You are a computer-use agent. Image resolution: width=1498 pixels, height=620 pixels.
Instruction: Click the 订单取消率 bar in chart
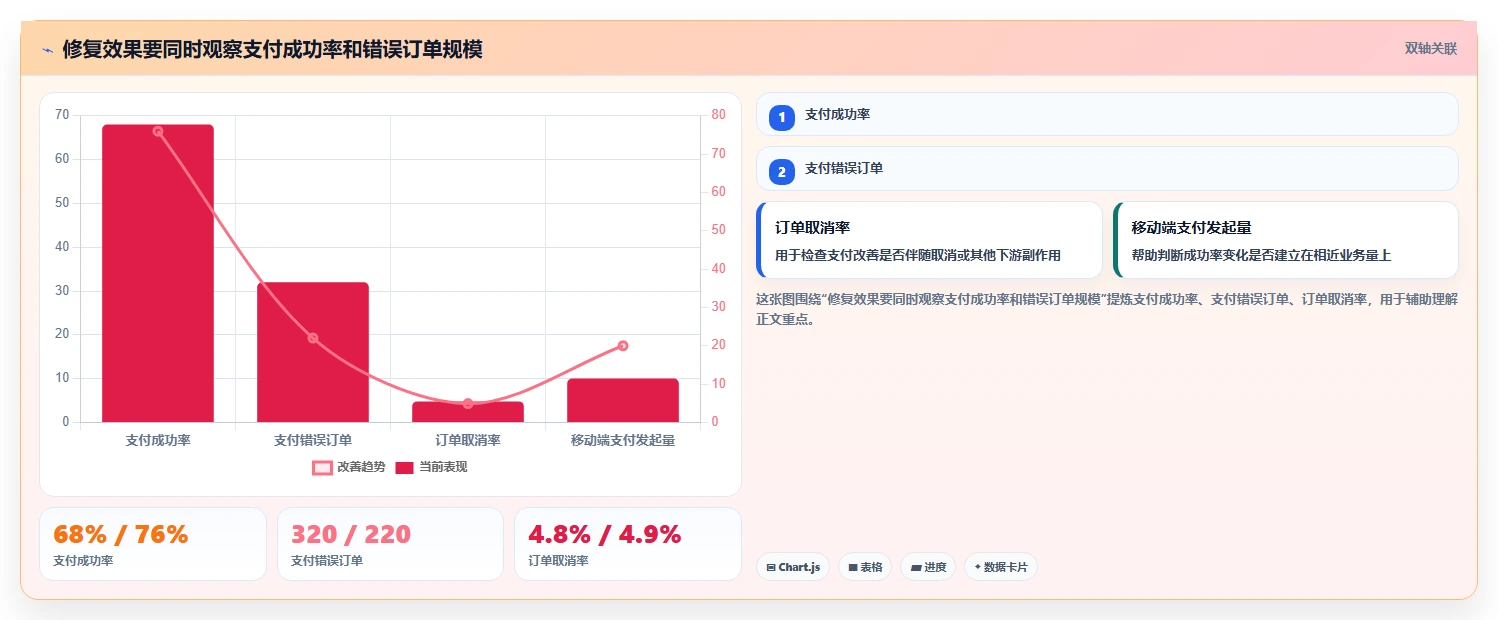pyautogui.click(x=468, y=412)
